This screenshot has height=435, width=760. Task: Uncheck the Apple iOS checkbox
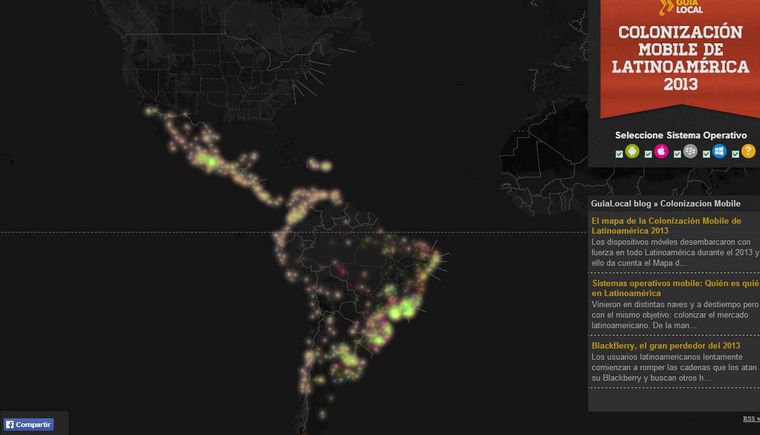pos(648,154)
